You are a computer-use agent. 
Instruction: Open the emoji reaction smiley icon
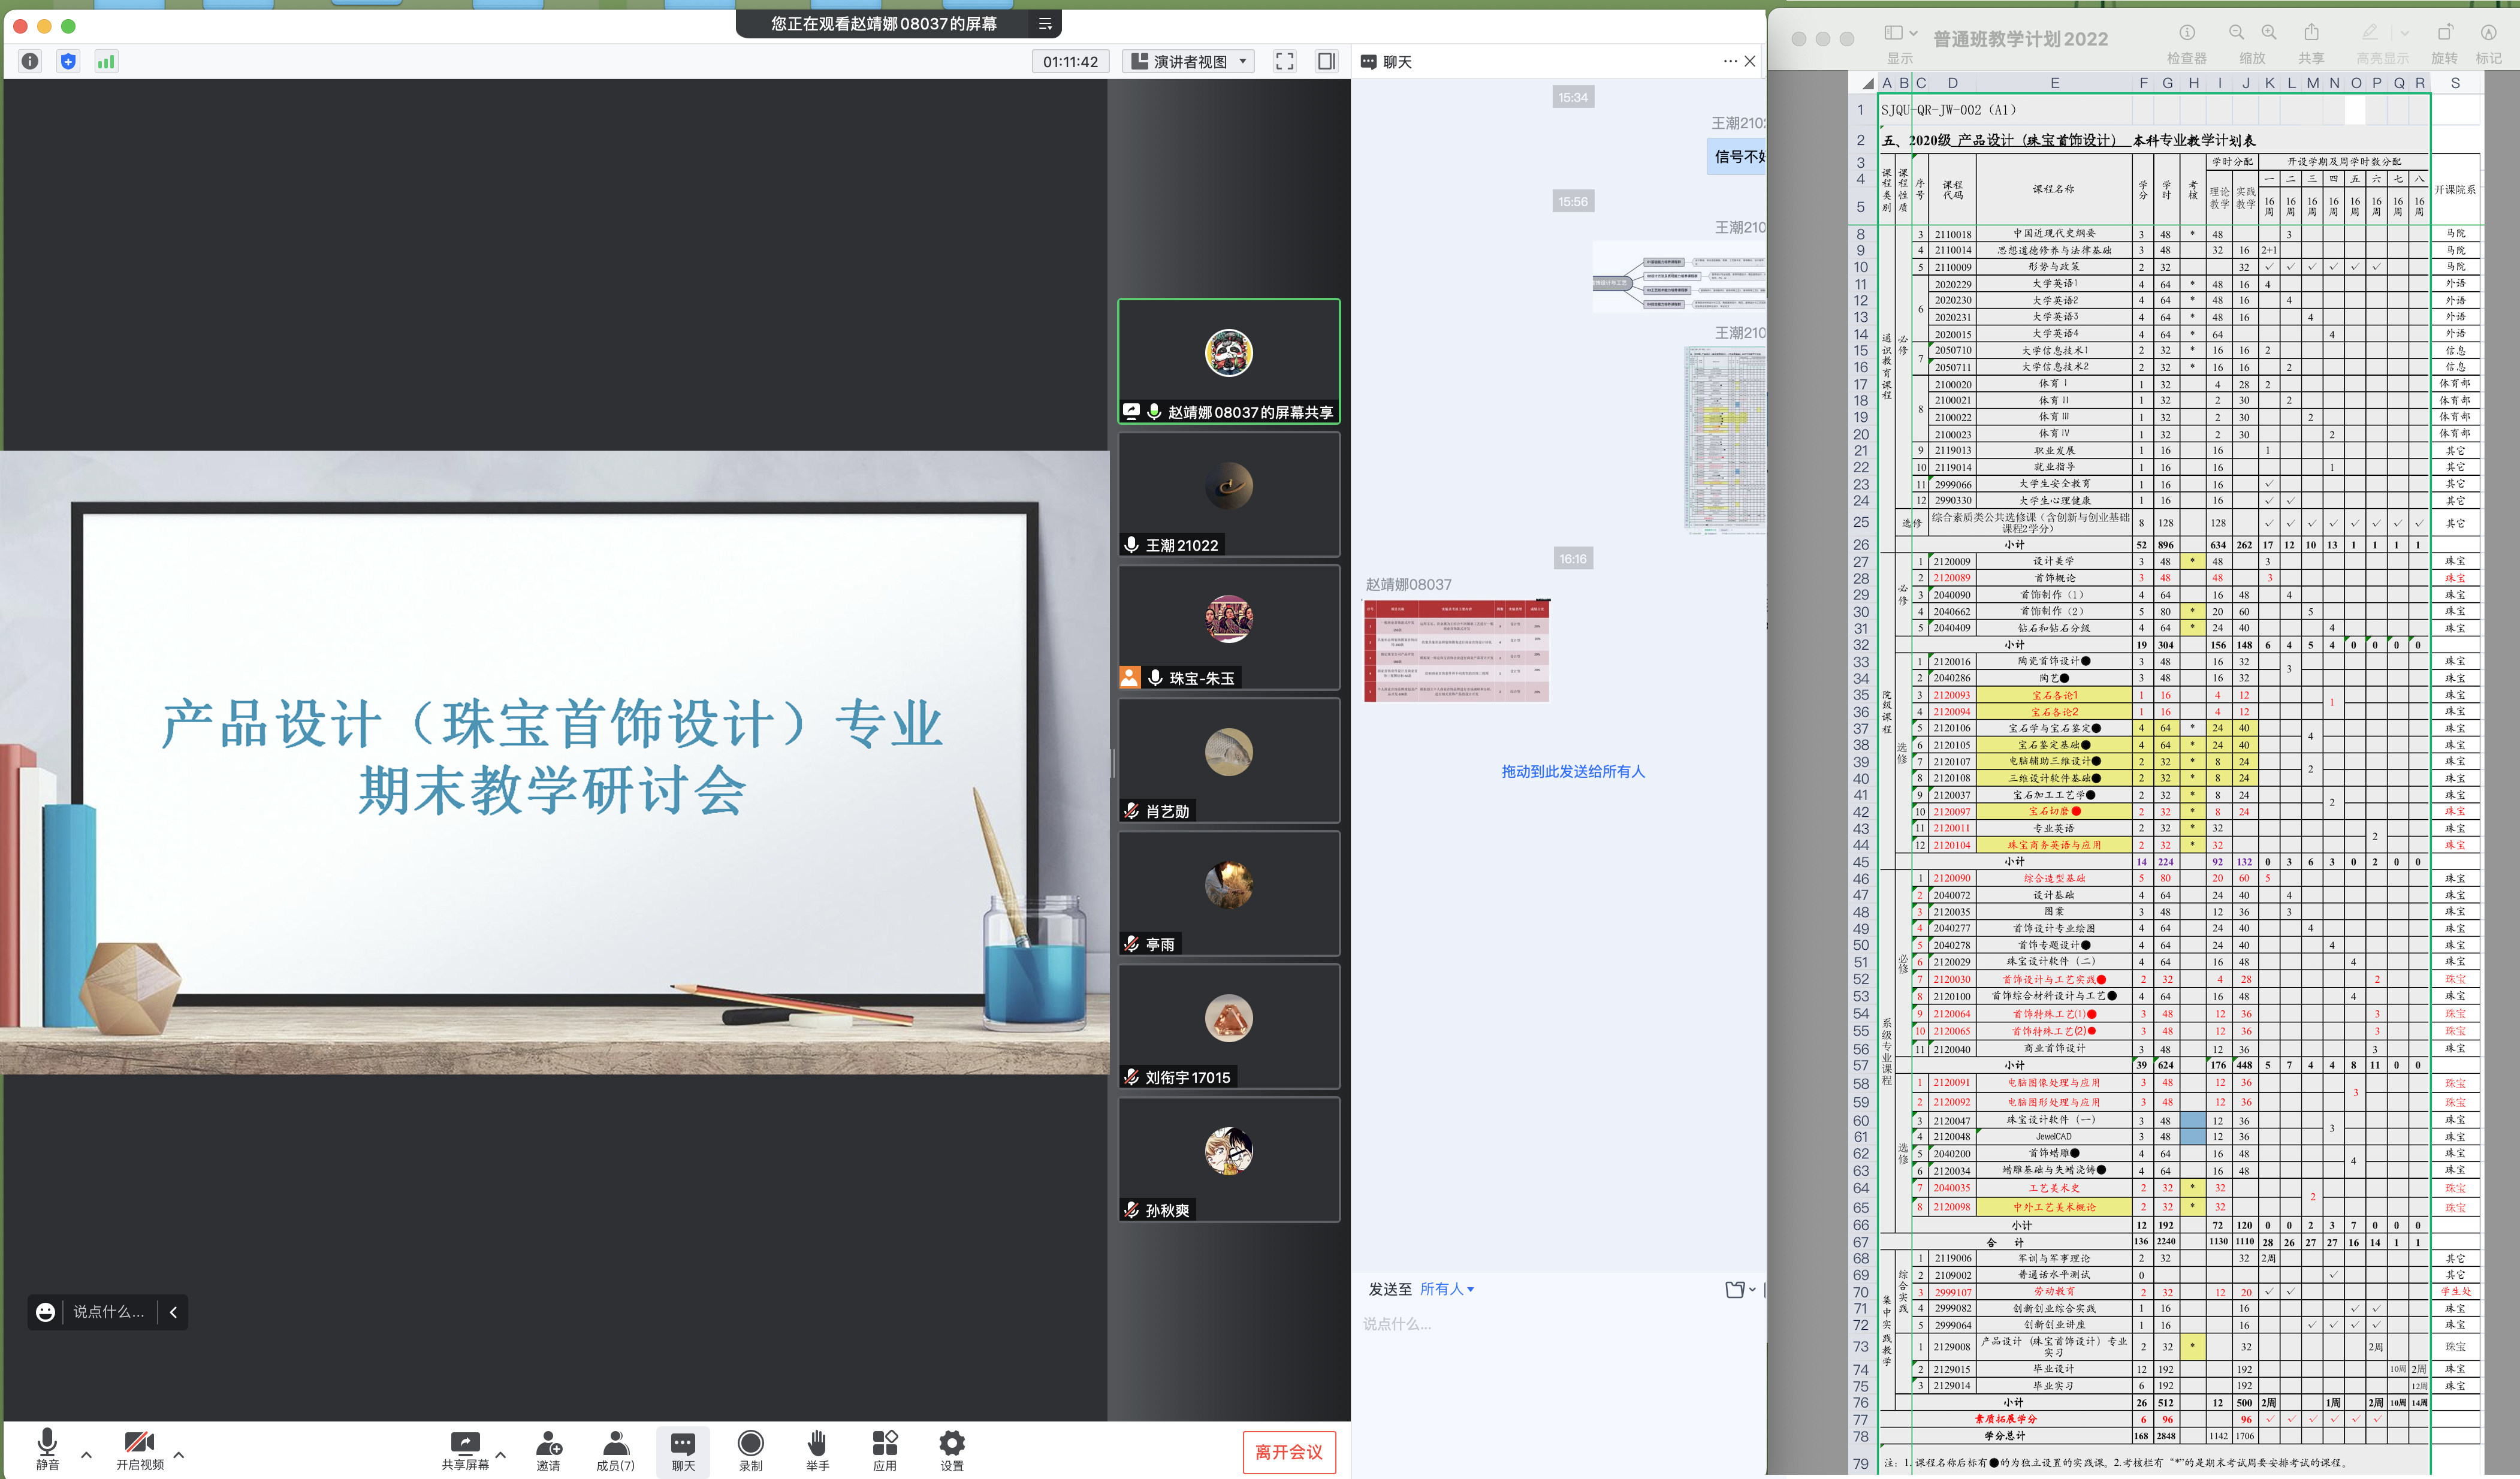[46, 1312]
